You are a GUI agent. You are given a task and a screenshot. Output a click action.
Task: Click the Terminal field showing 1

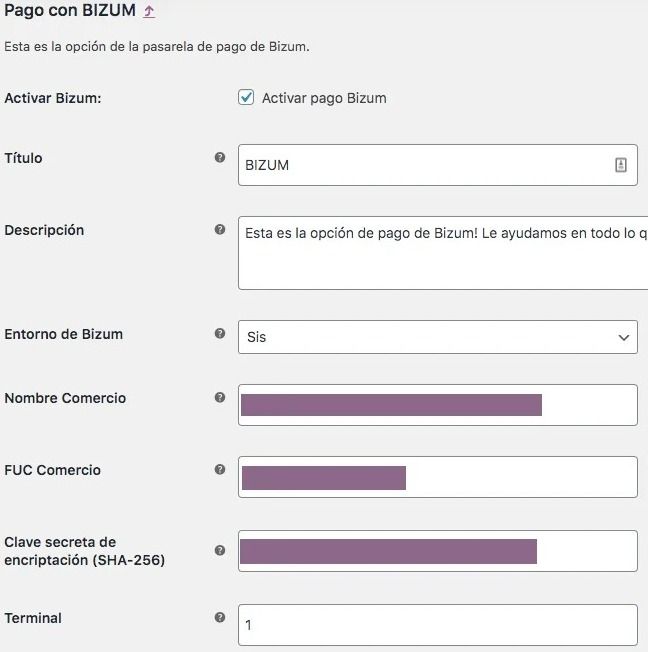[438, 625]
